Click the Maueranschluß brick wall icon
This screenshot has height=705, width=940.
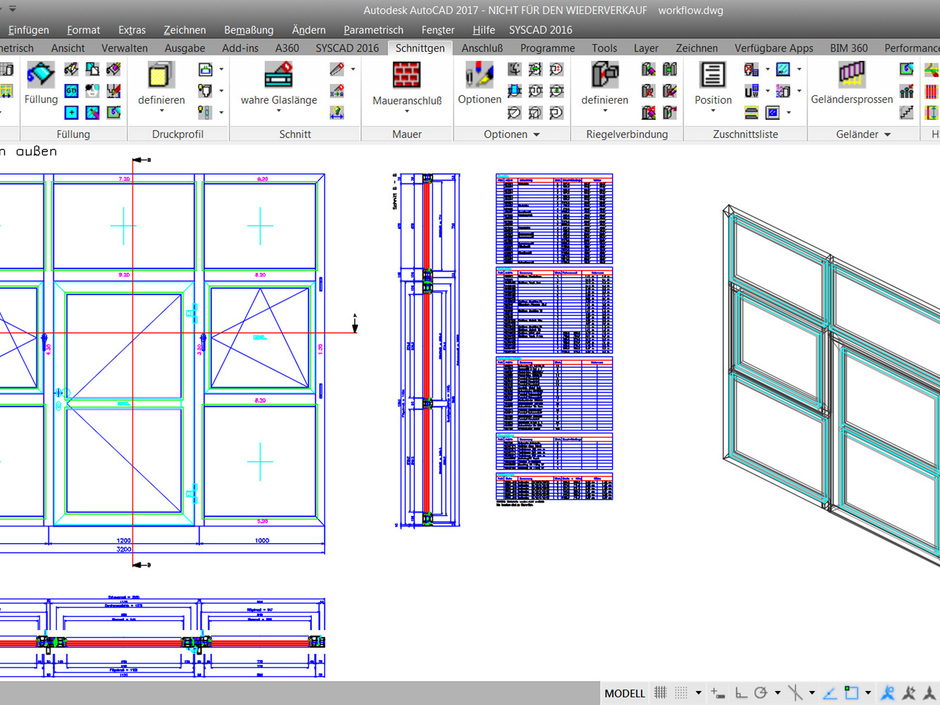(x=406, y=80)
